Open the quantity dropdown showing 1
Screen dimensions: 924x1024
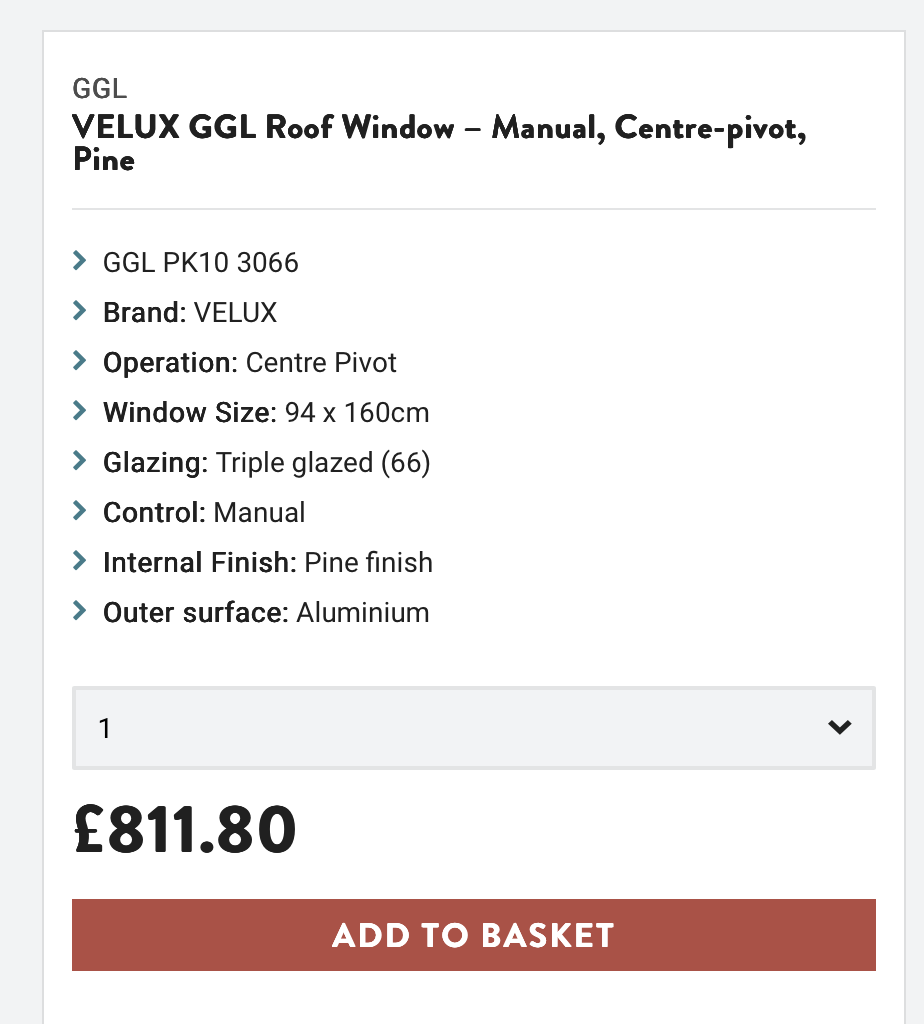(x=473, y=728)
